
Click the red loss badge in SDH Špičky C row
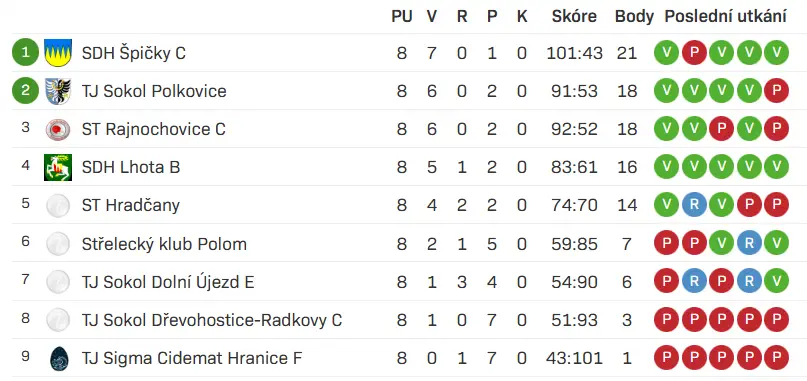(x=694, y=53)
